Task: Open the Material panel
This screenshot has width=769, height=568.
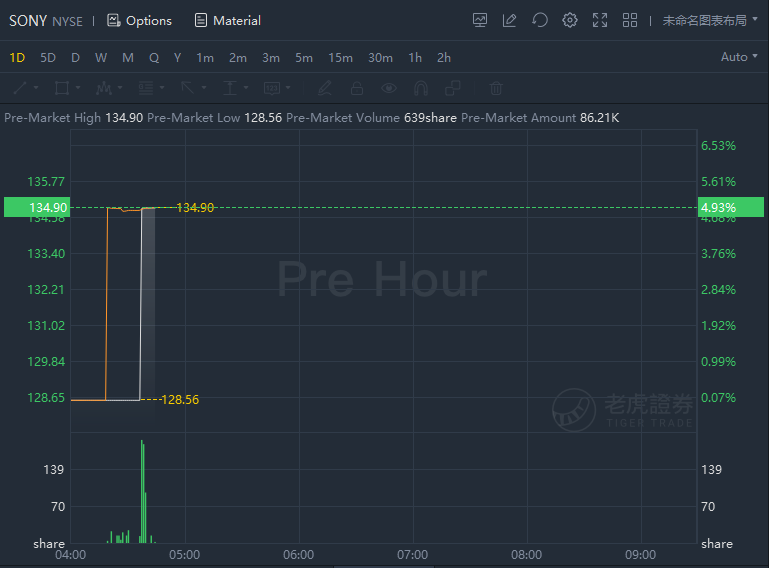Action: [228, 21]
